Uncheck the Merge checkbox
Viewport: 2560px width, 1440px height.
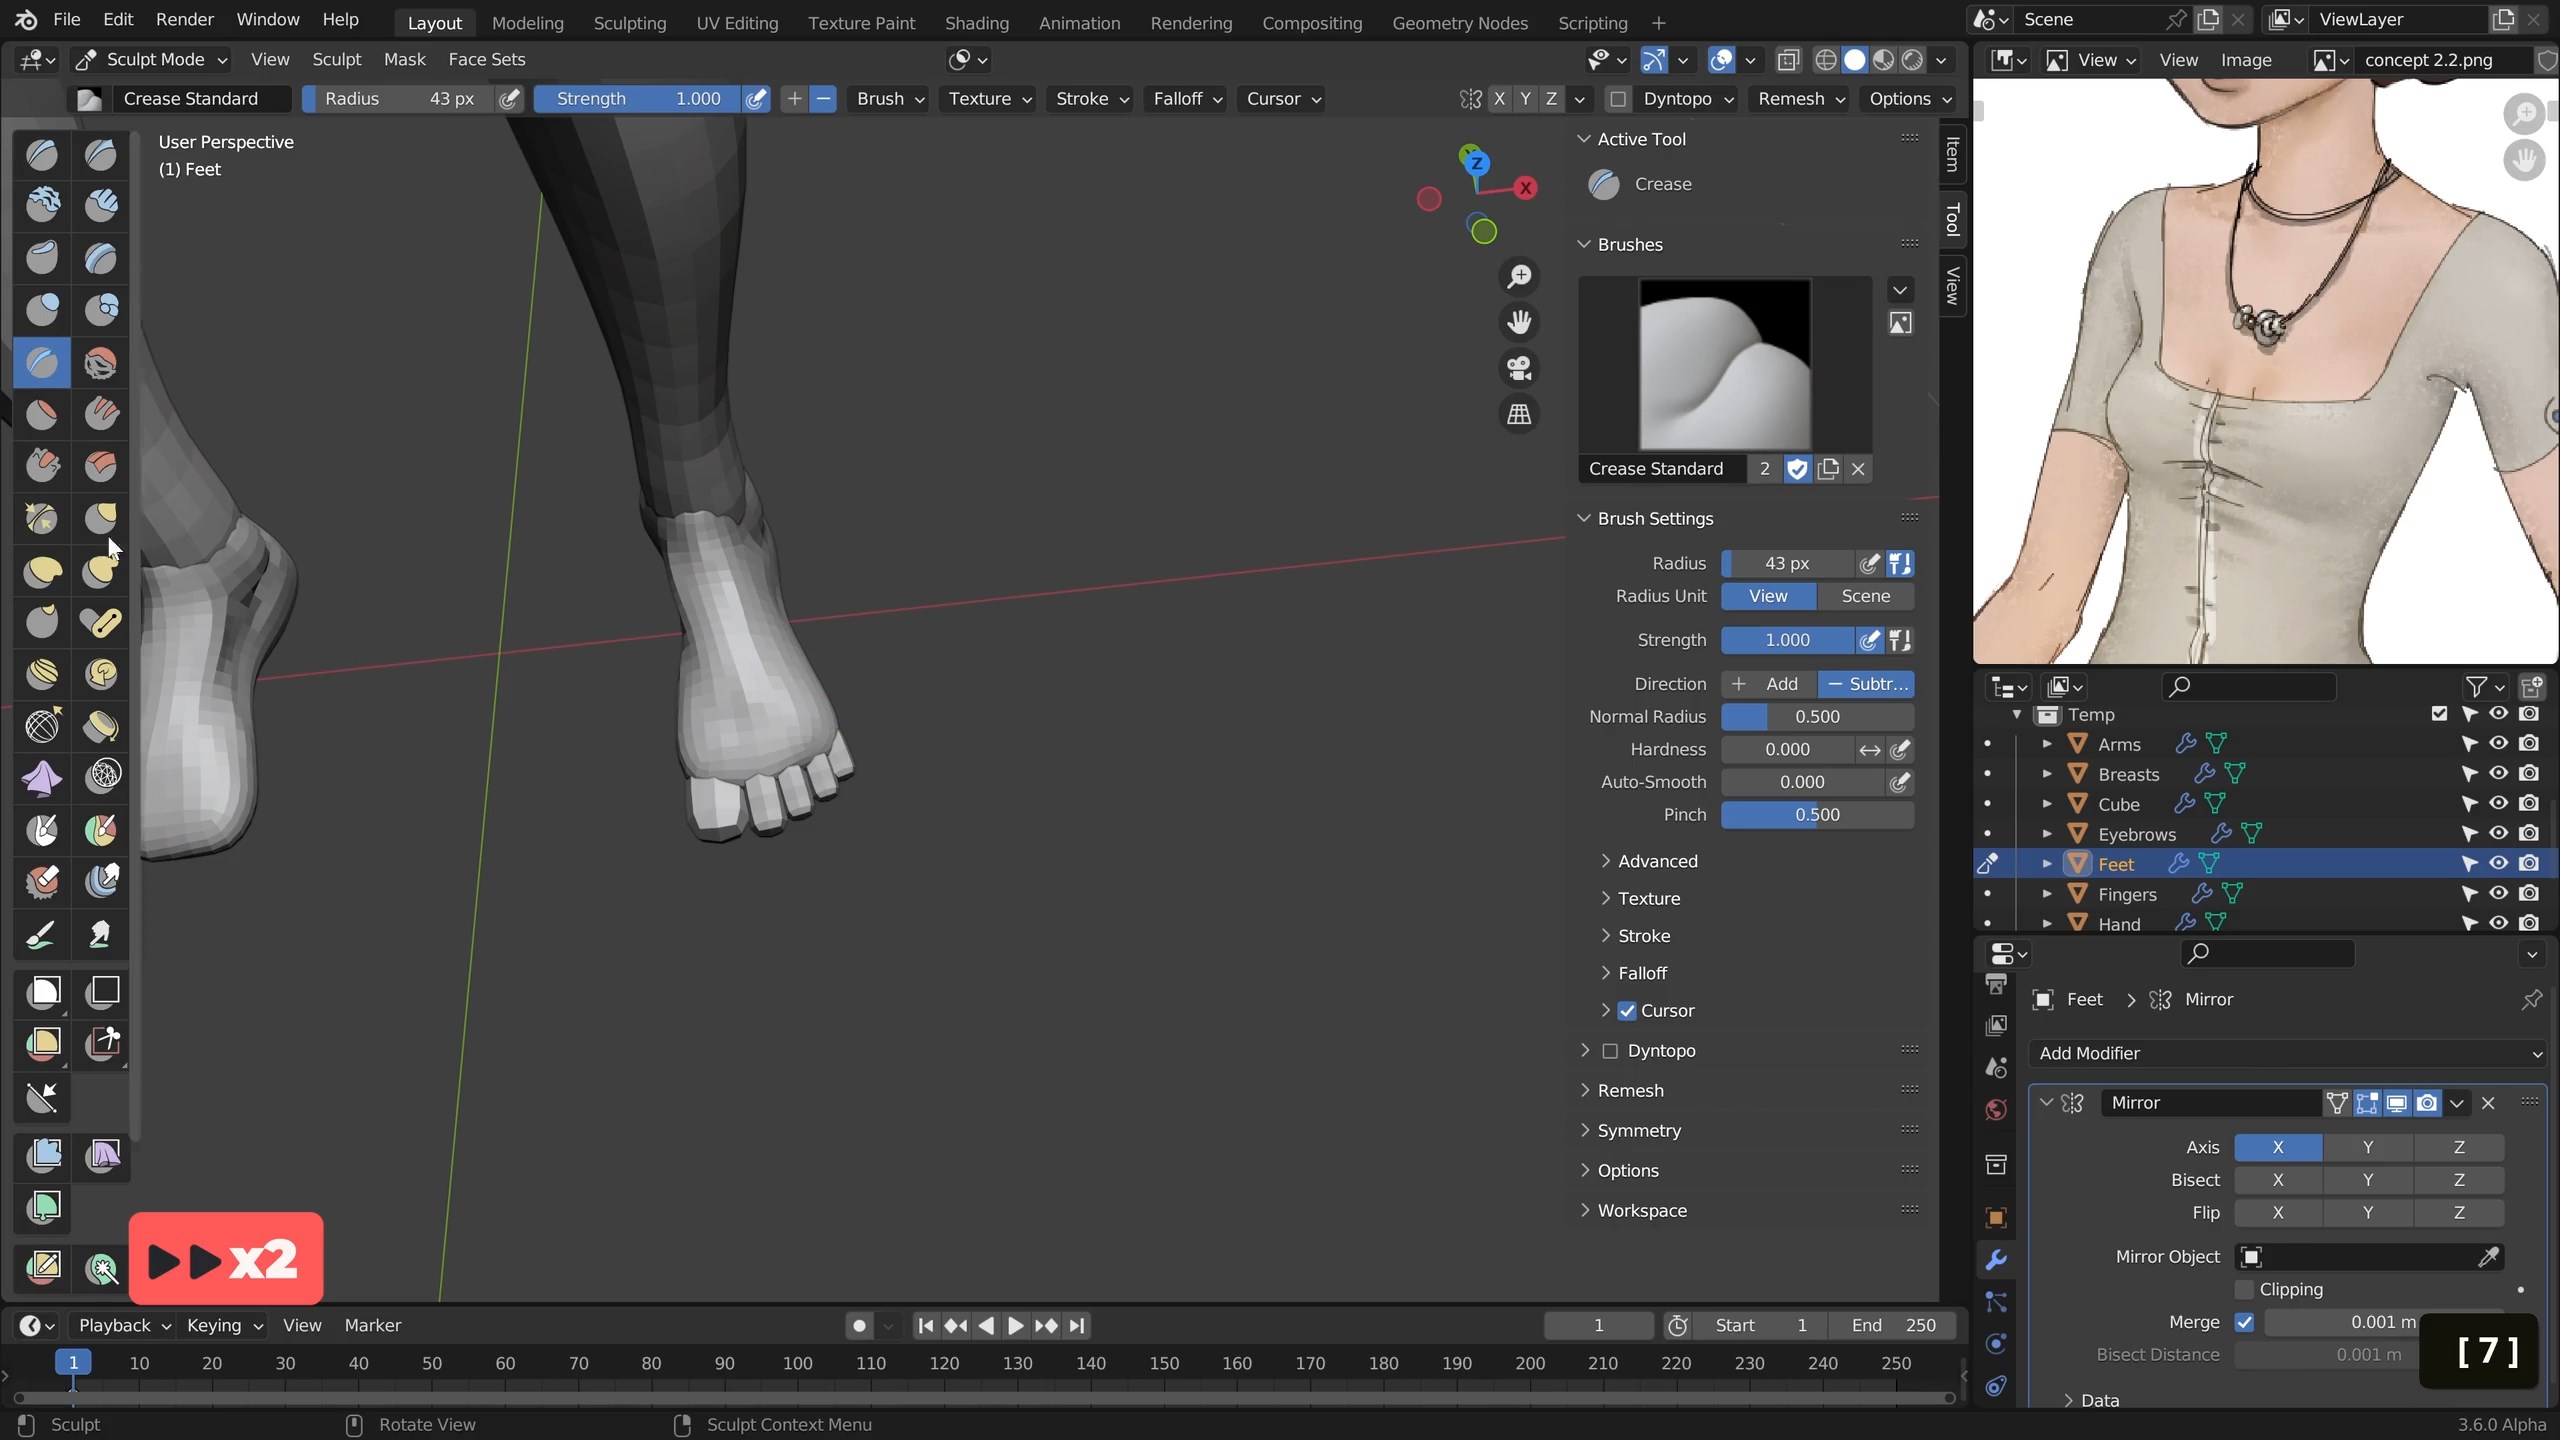[x=2244, y=1322]
